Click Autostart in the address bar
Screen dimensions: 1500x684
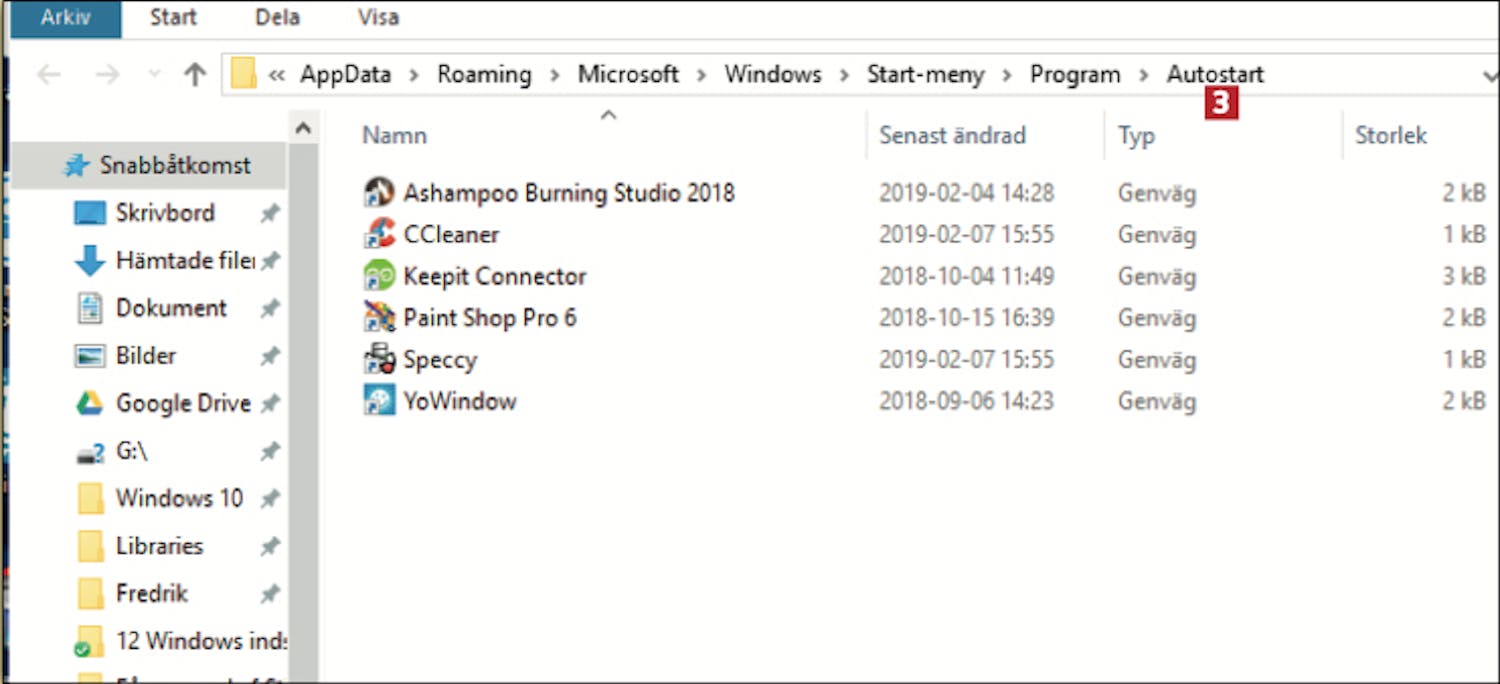point(1215,75)
